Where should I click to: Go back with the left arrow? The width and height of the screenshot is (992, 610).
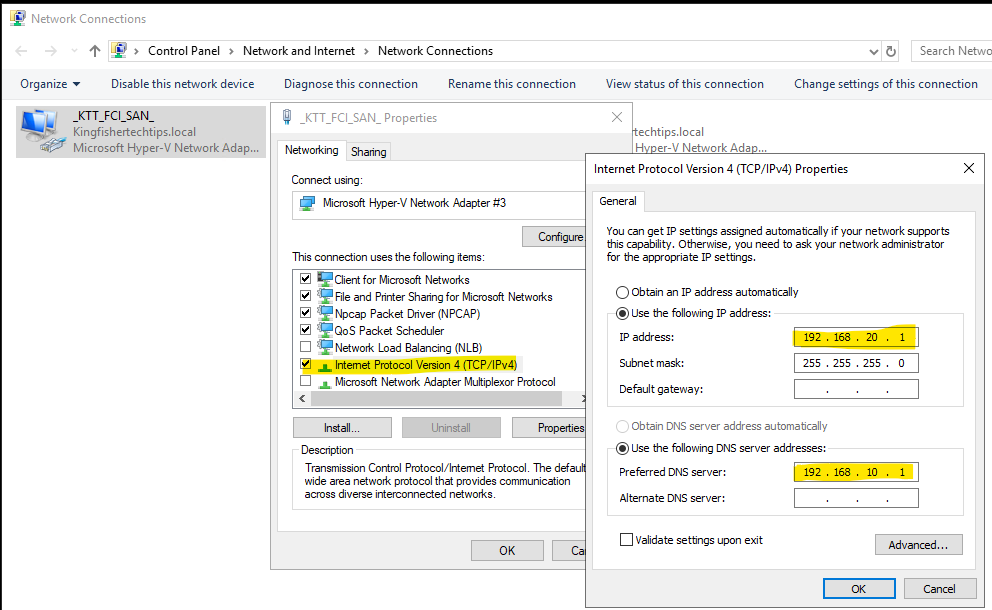click(x=21, y=51)
